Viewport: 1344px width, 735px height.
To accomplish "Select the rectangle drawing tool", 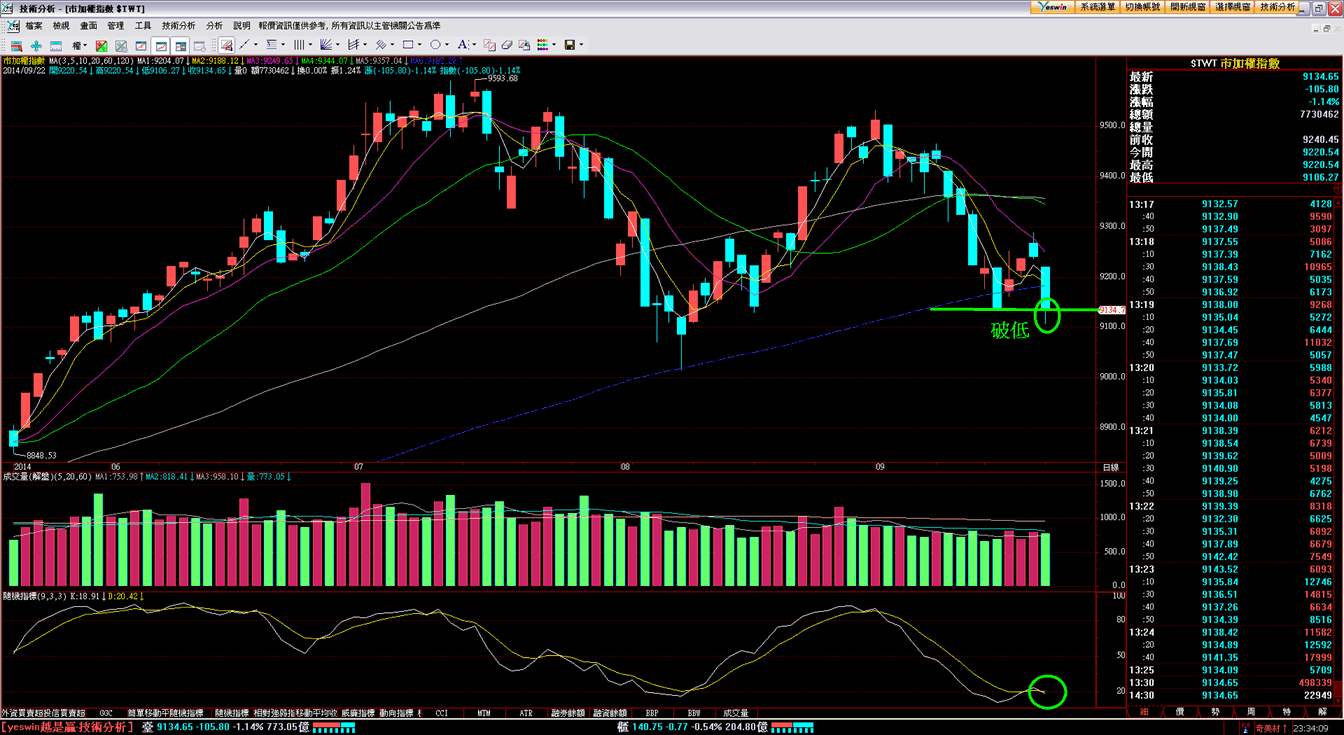I will pos(408,45).
